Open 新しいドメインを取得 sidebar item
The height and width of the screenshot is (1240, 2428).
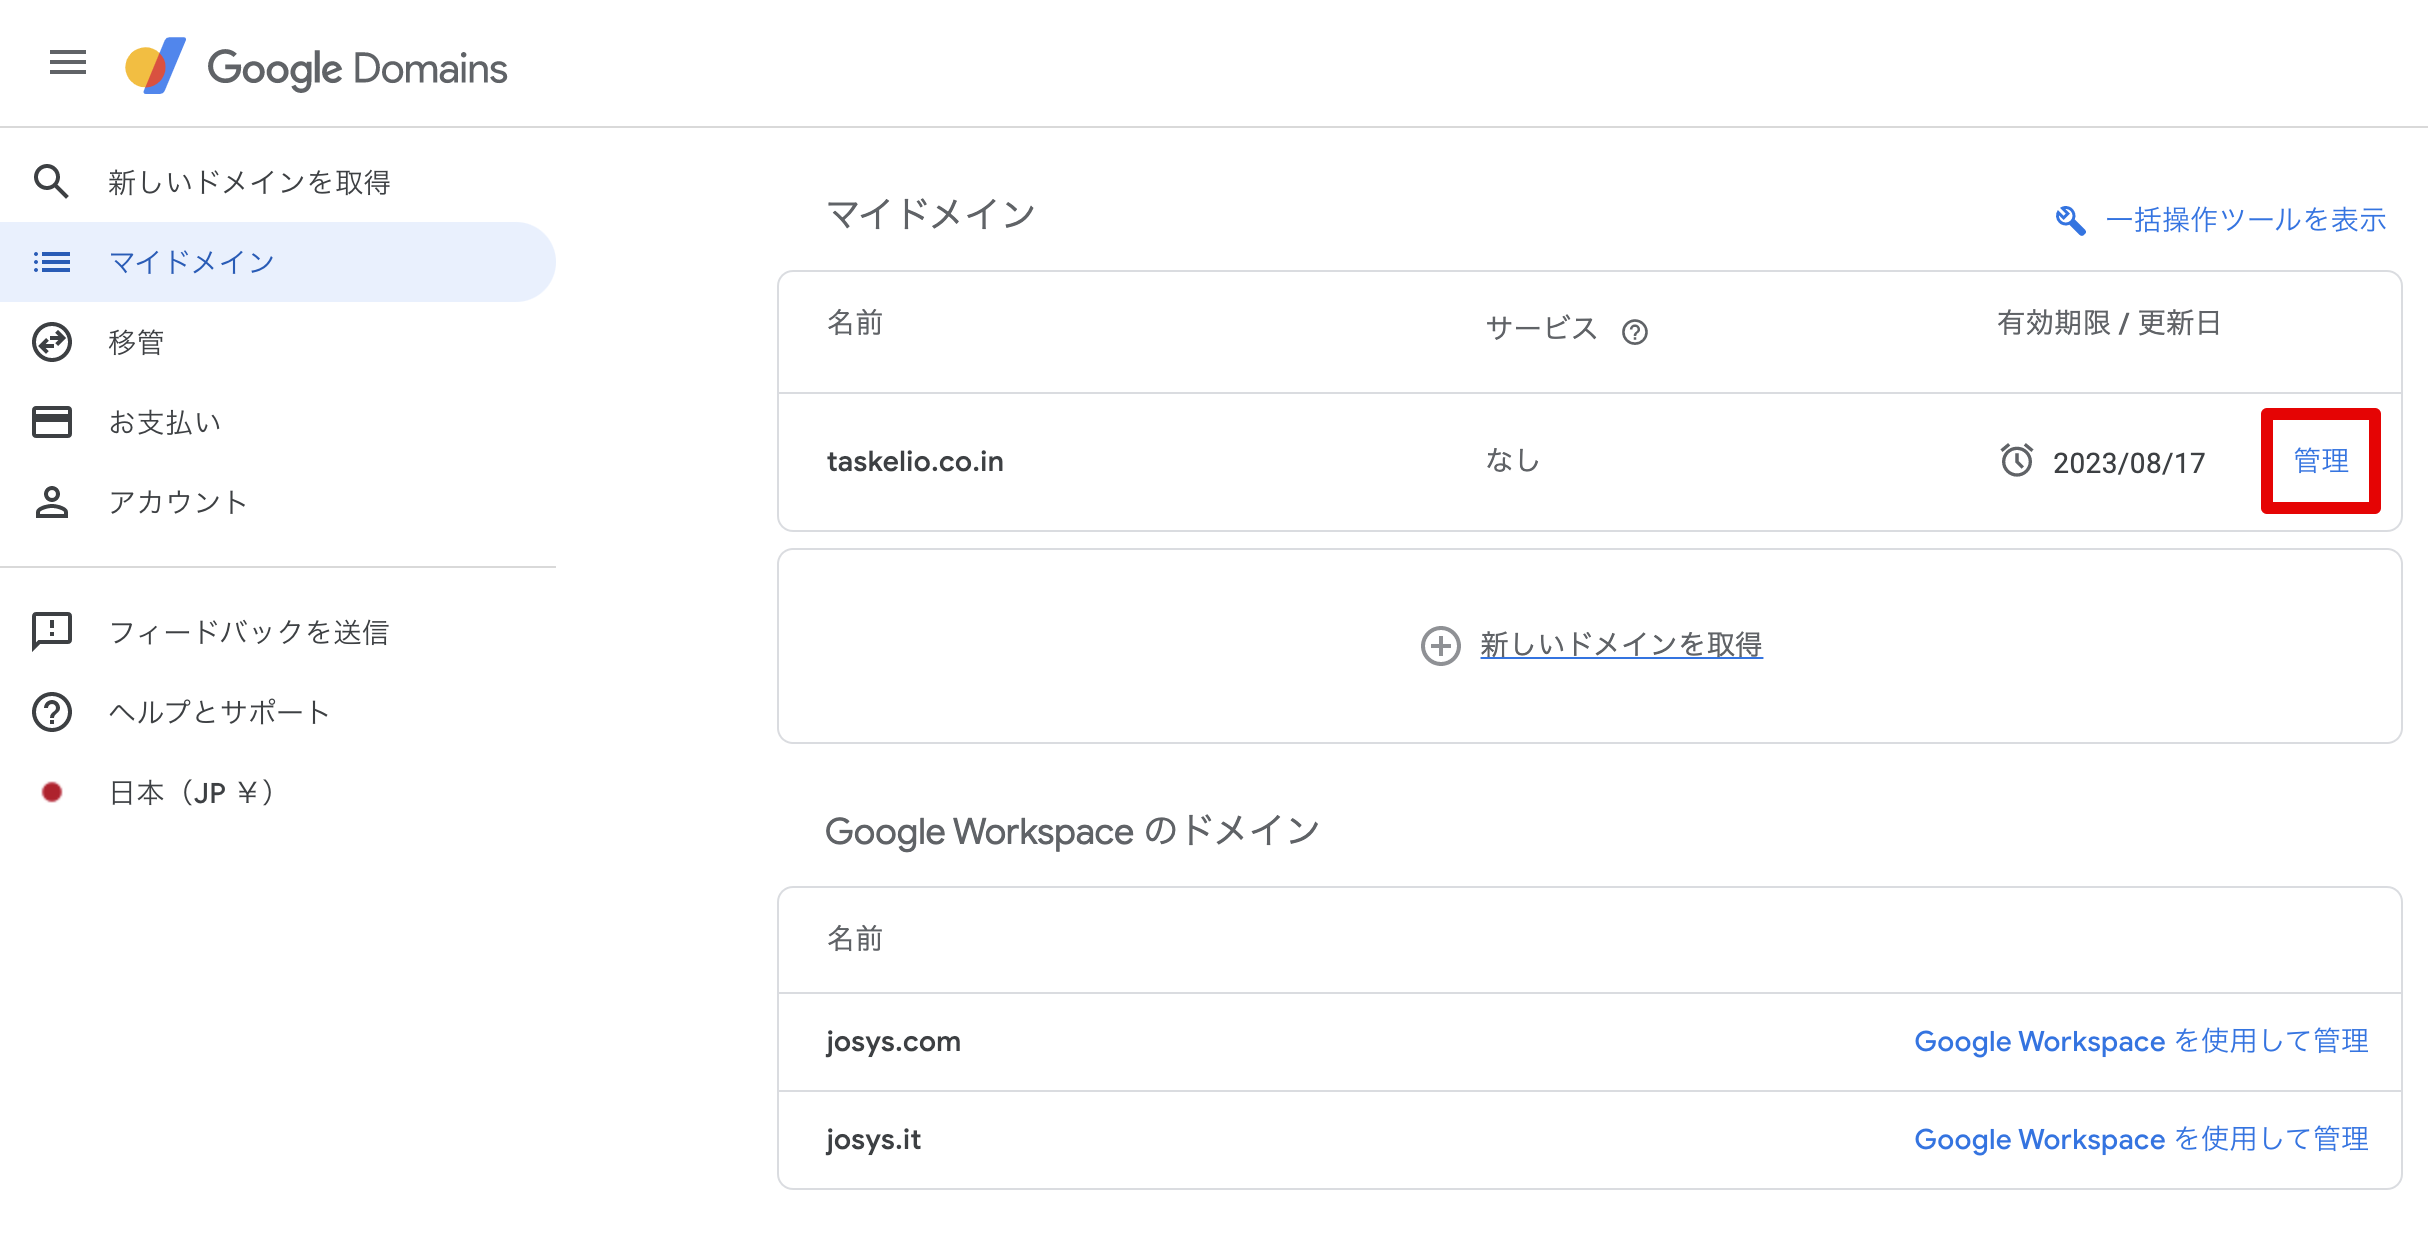[249, 182]
